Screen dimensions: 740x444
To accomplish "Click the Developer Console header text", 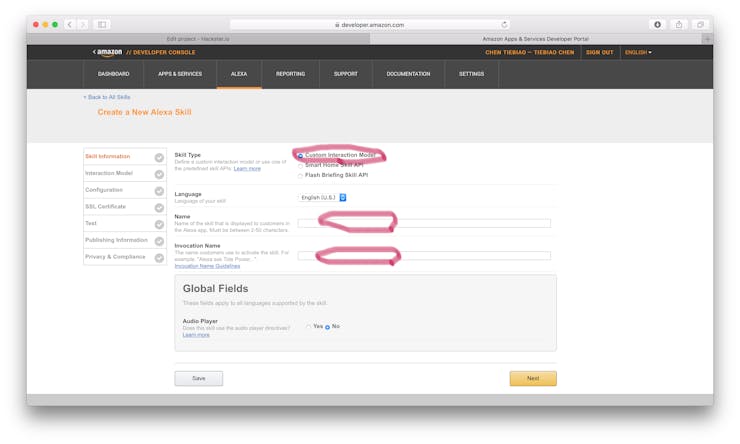I will point(160,52).
